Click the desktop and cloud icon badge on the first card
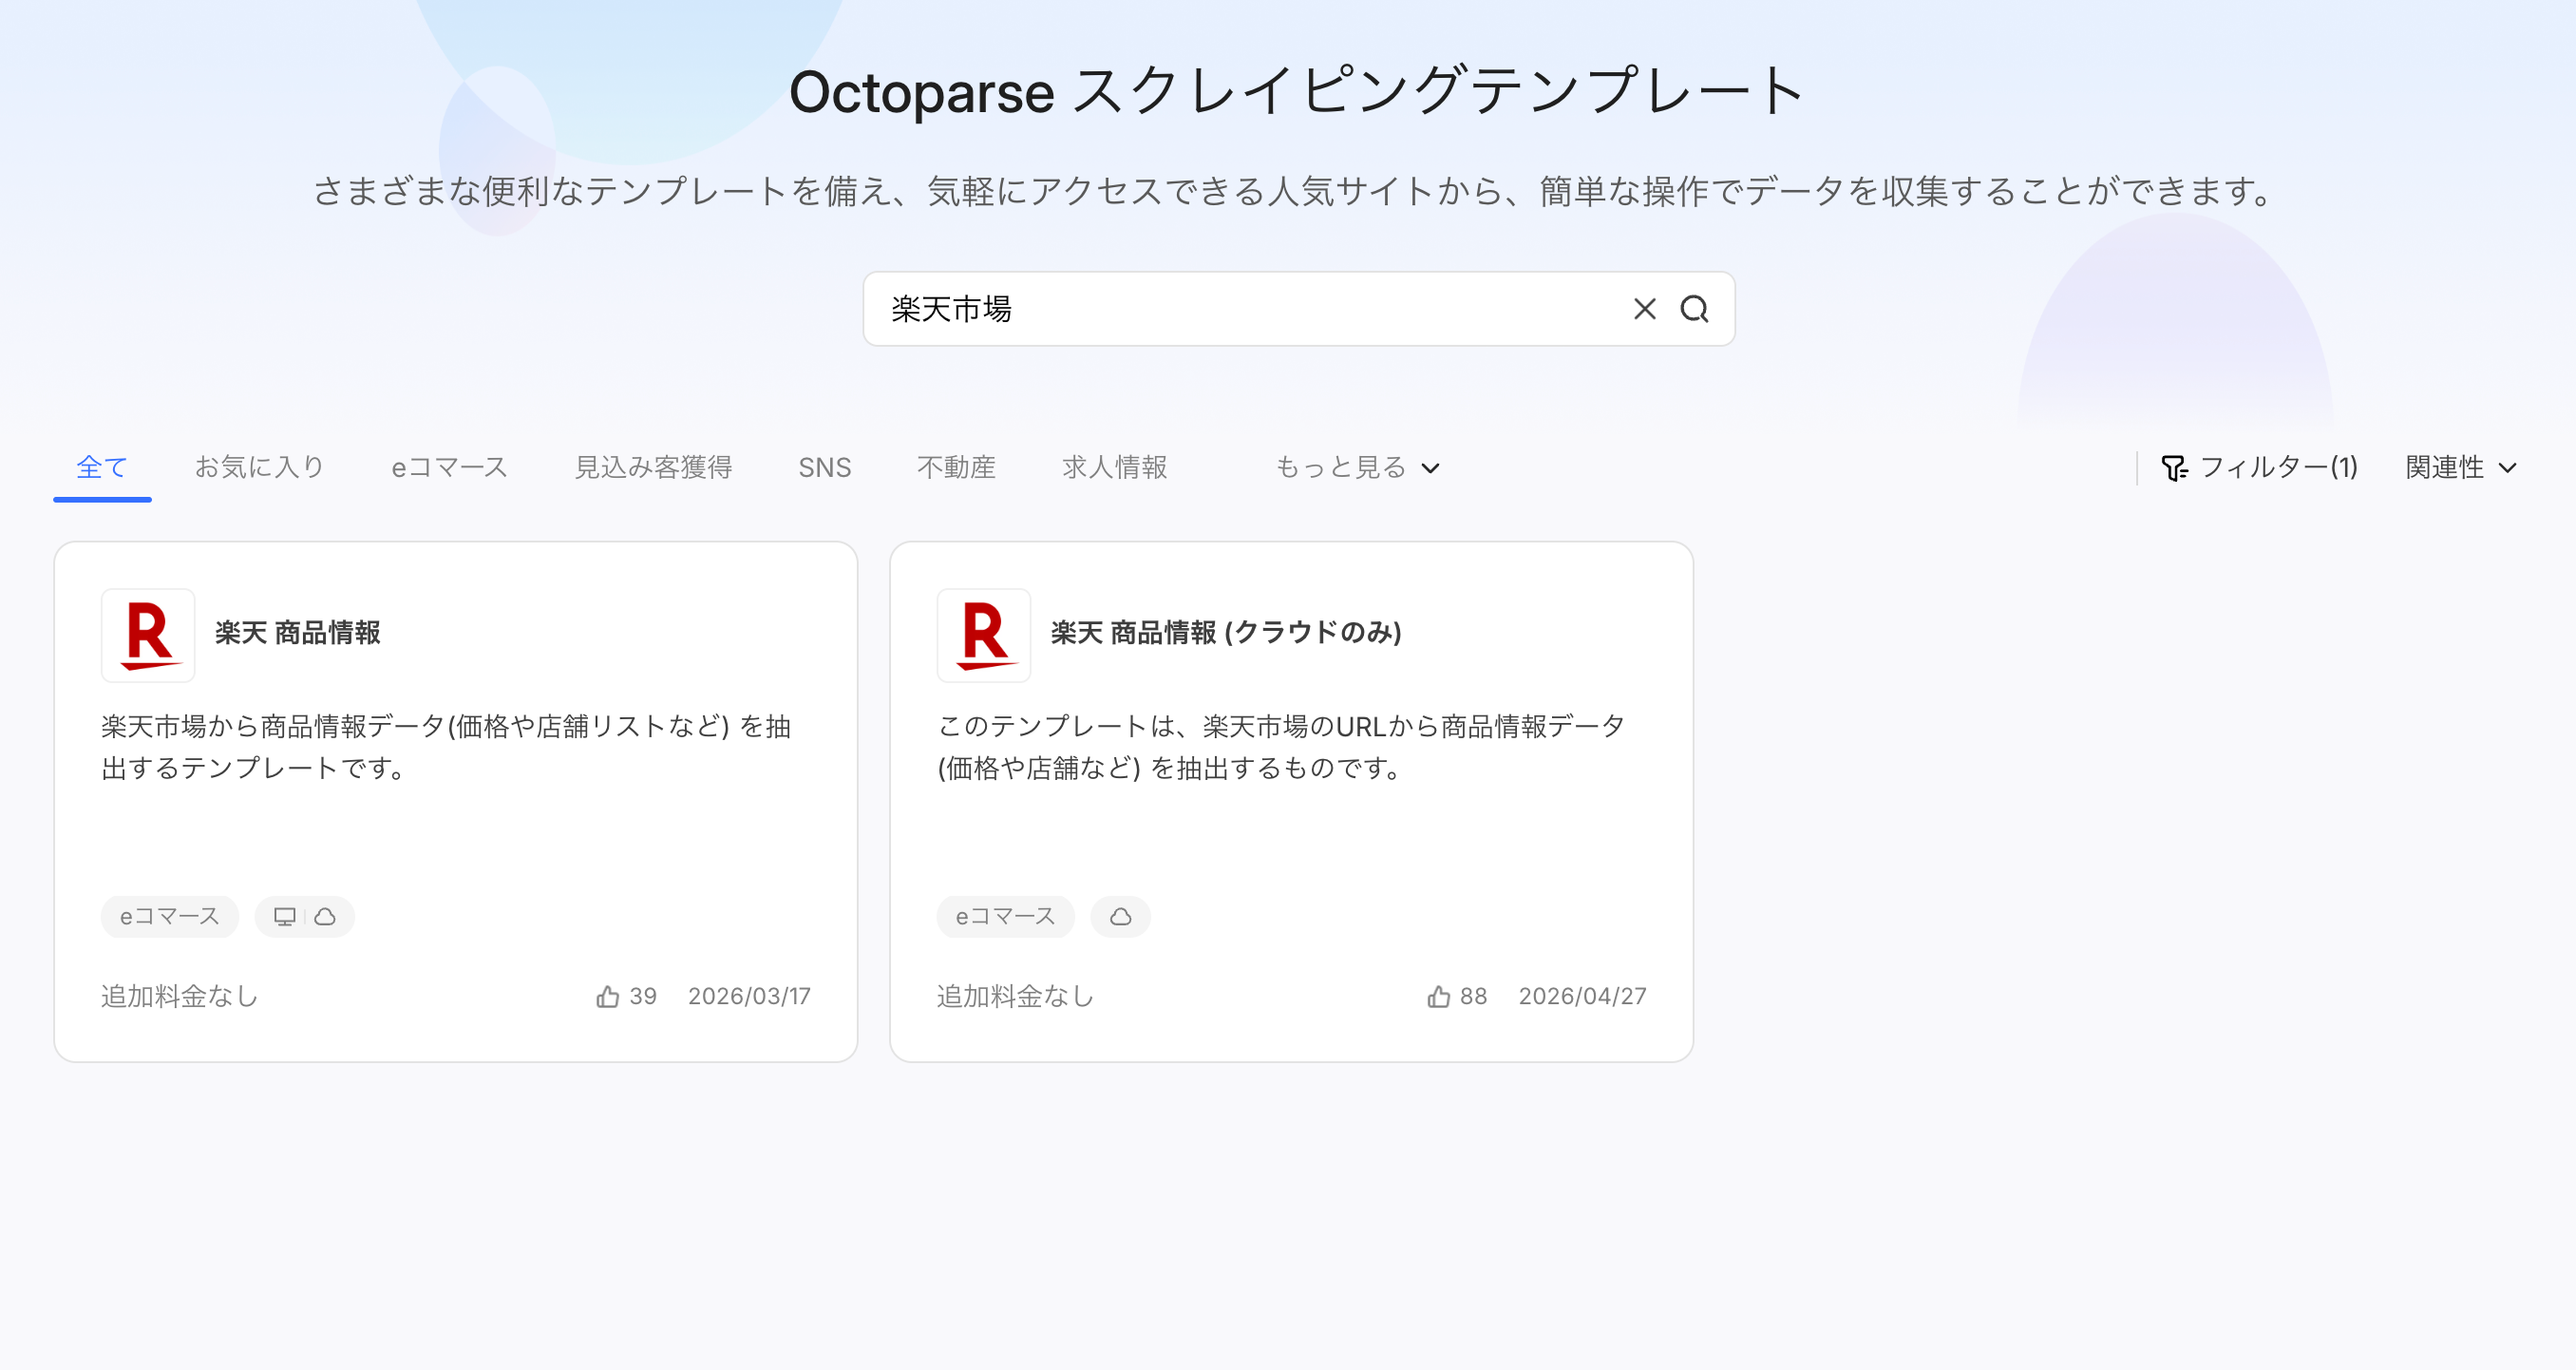 click(304, 916)
